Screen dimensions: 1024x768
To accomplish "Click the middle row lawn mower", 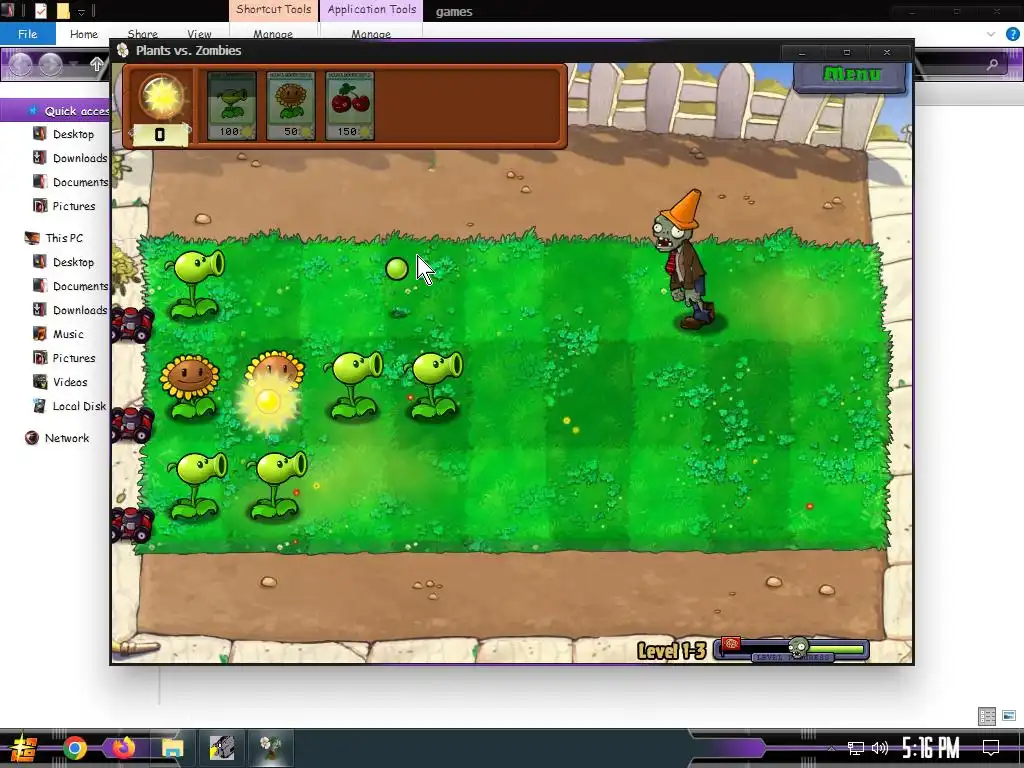I will pos(133,424).
